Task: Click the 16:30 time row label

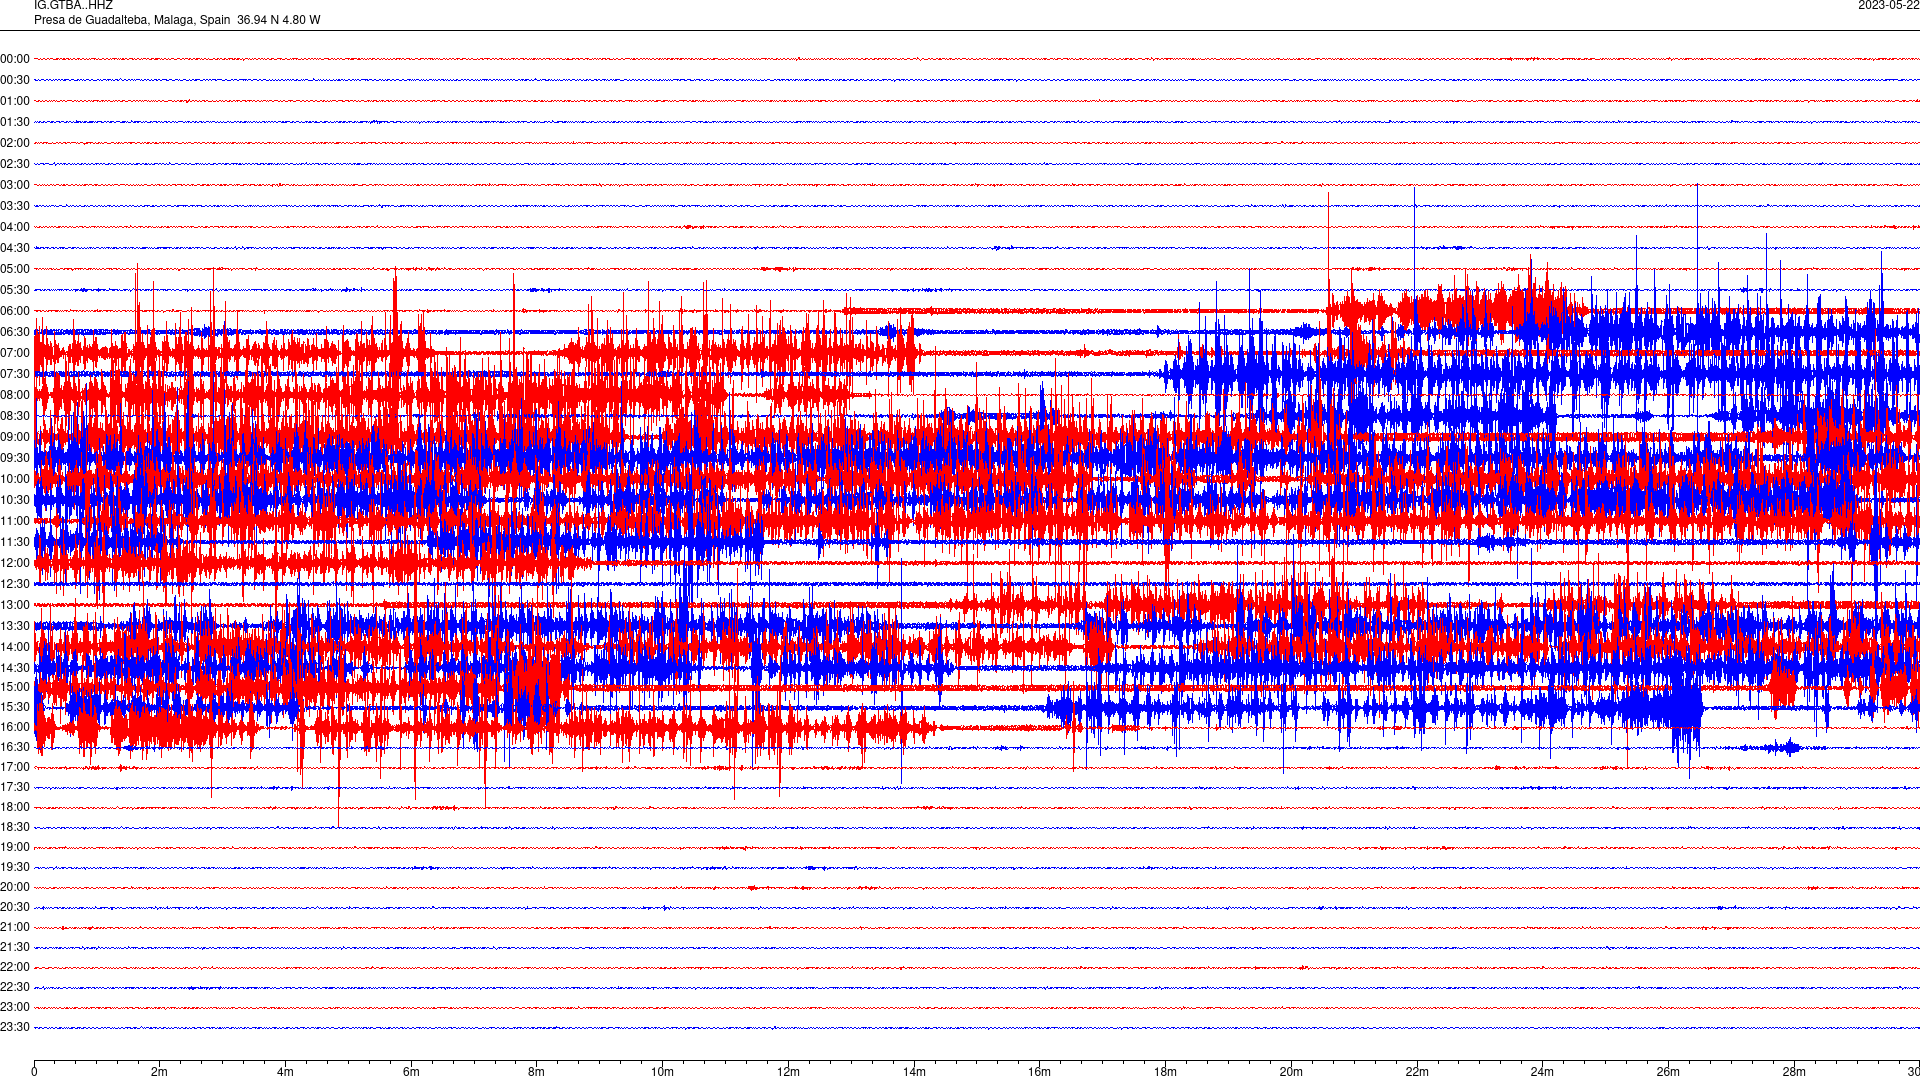Action: [x=15, y=747]
